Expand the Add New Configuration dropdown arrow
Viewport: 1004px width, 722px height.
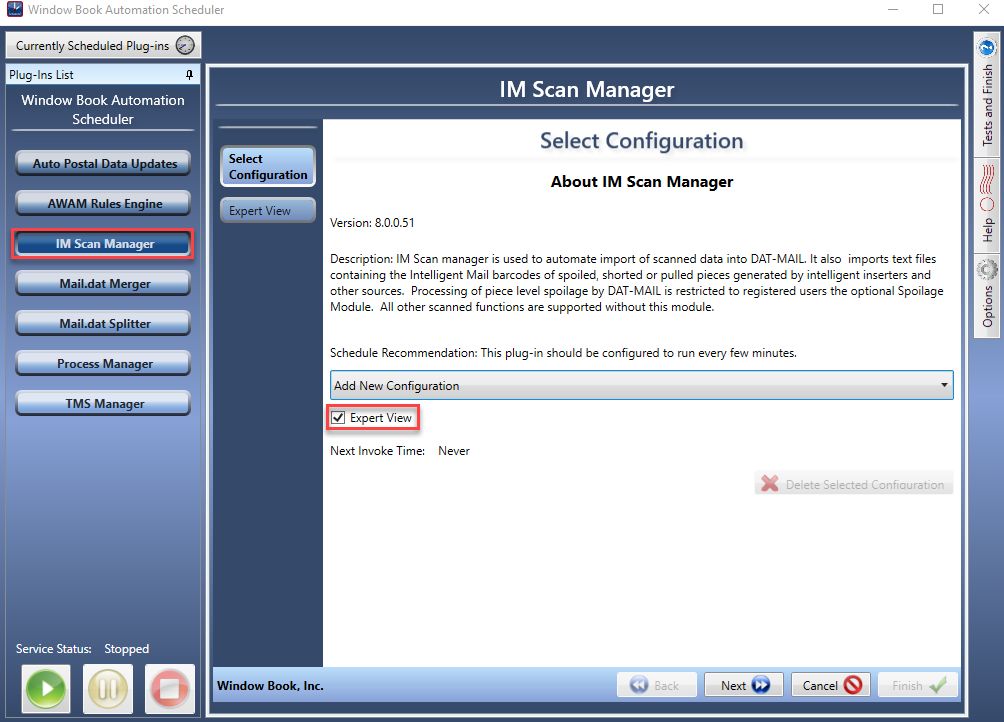tap(943, 385)
